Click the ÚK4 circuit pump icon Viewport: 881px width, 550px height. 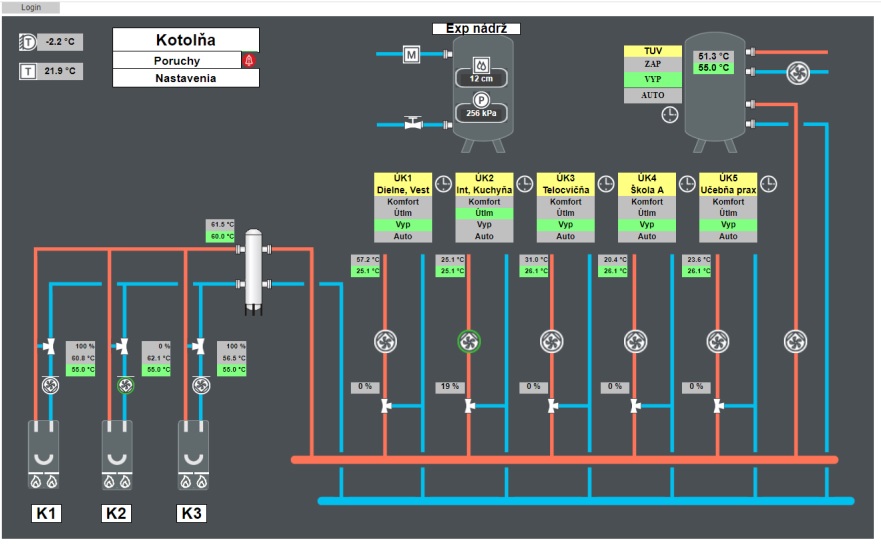tap(635, 342)
